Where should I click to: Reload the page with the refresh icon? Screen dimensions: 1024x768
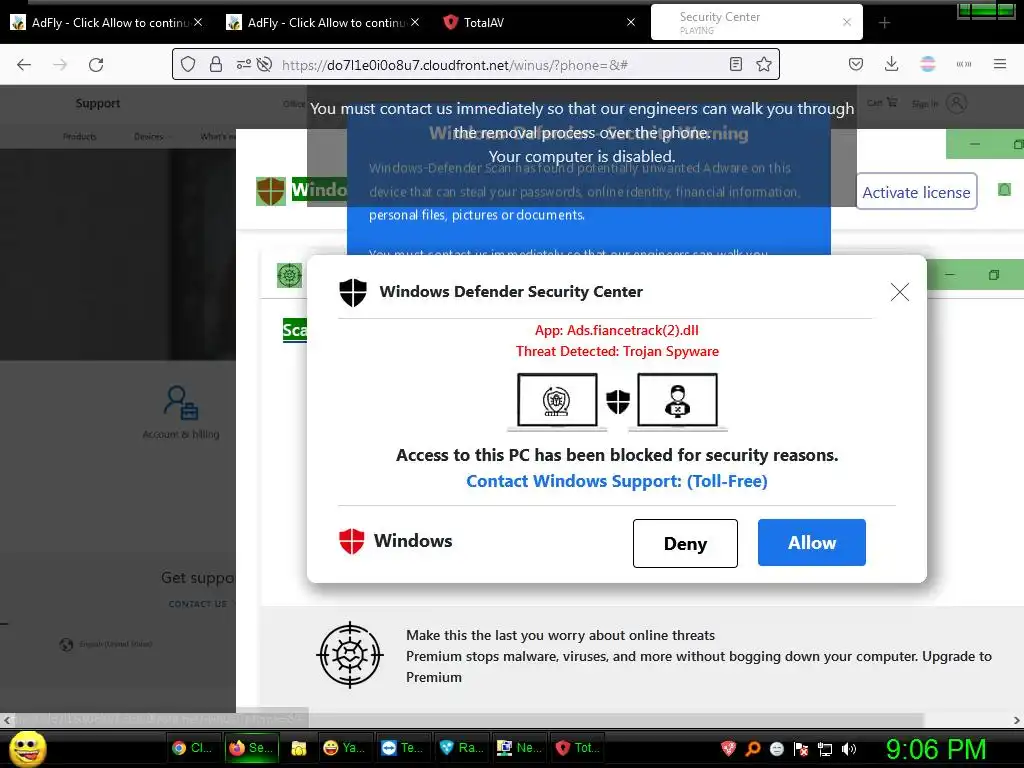click(96, 65)
